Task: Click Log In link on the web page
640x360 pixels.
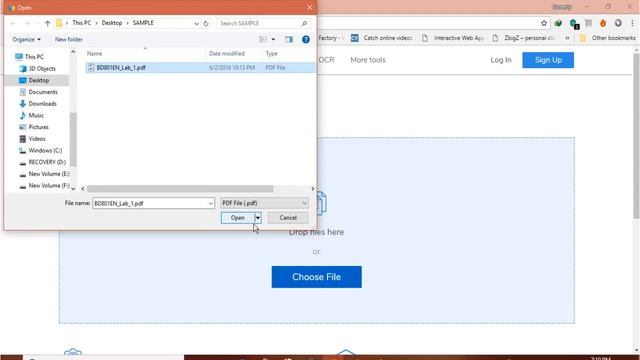Action: (x=501, y=60)
